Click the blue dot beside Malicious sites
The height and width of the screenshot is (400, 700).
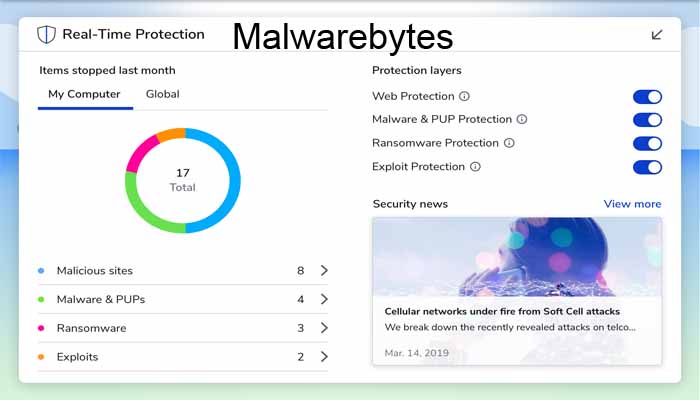click(x=41, y=271)
